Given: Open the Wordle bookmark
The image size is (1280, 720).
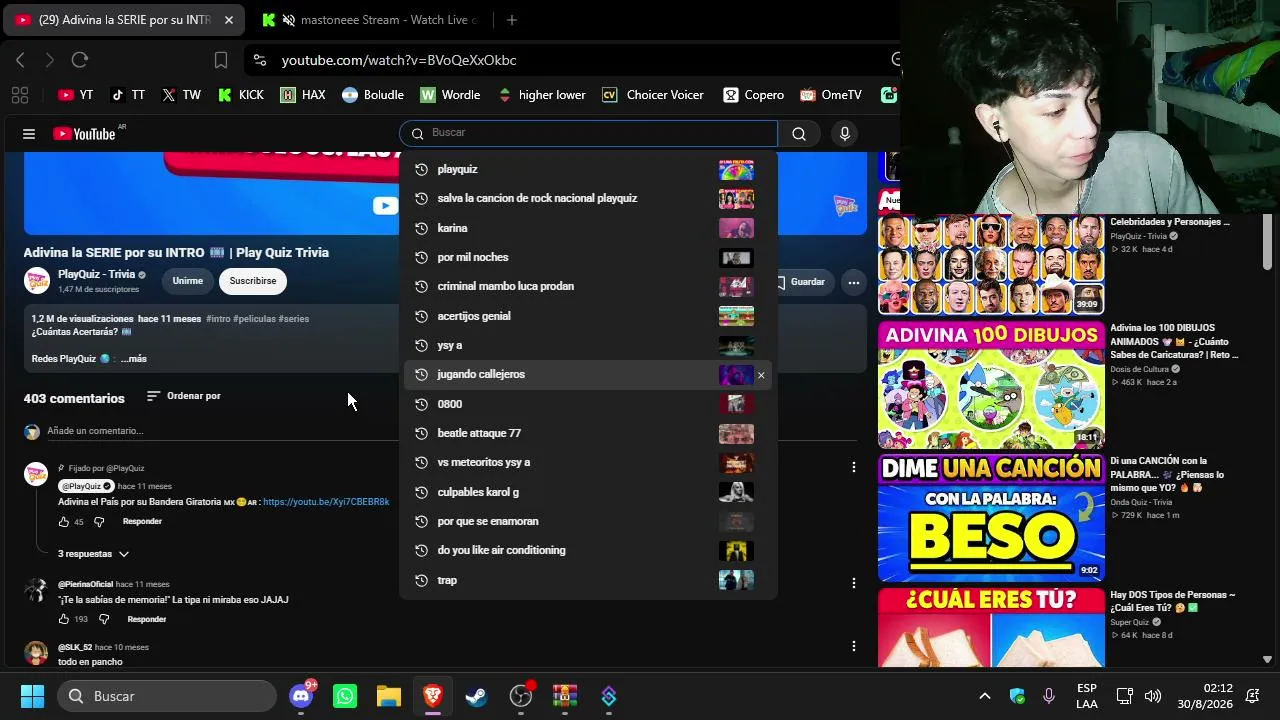Looking at the screenshot, I should (450, 95).
